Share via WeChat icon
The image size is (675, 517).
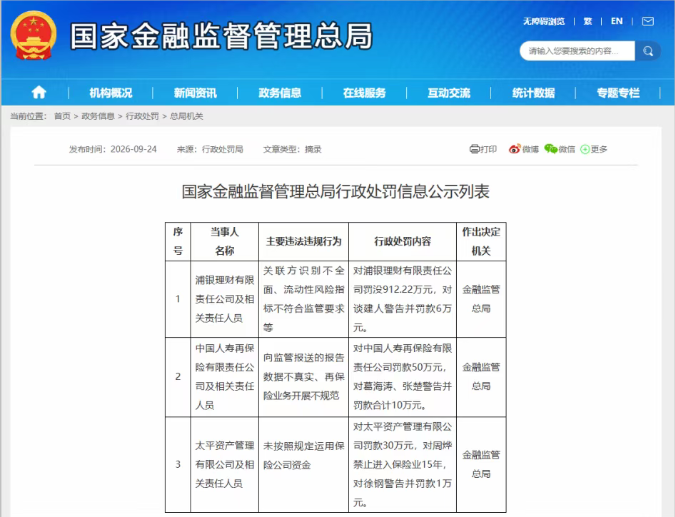[551, 149]
